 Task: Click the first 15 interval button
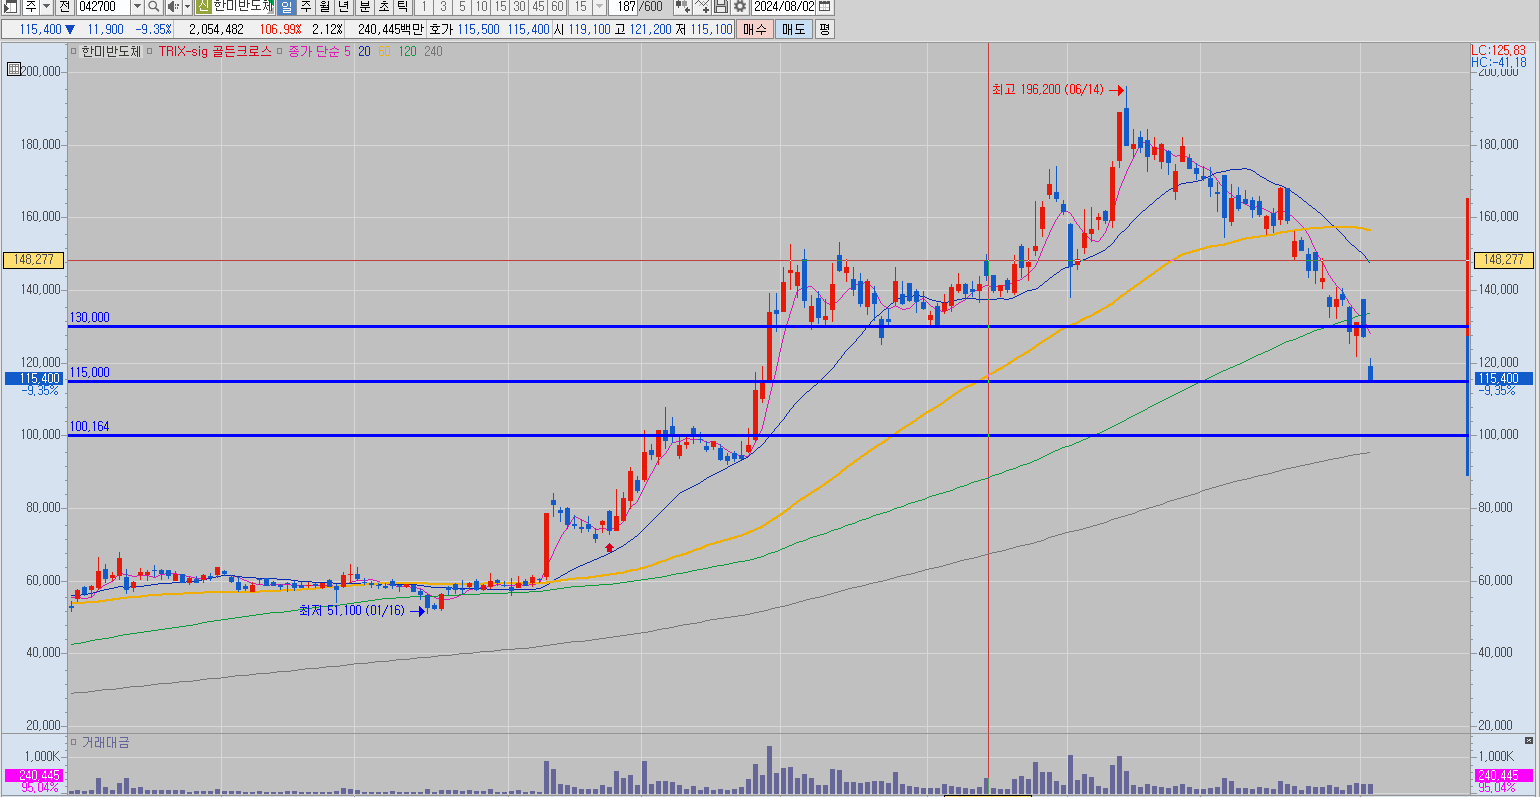[x=500, y=7]
